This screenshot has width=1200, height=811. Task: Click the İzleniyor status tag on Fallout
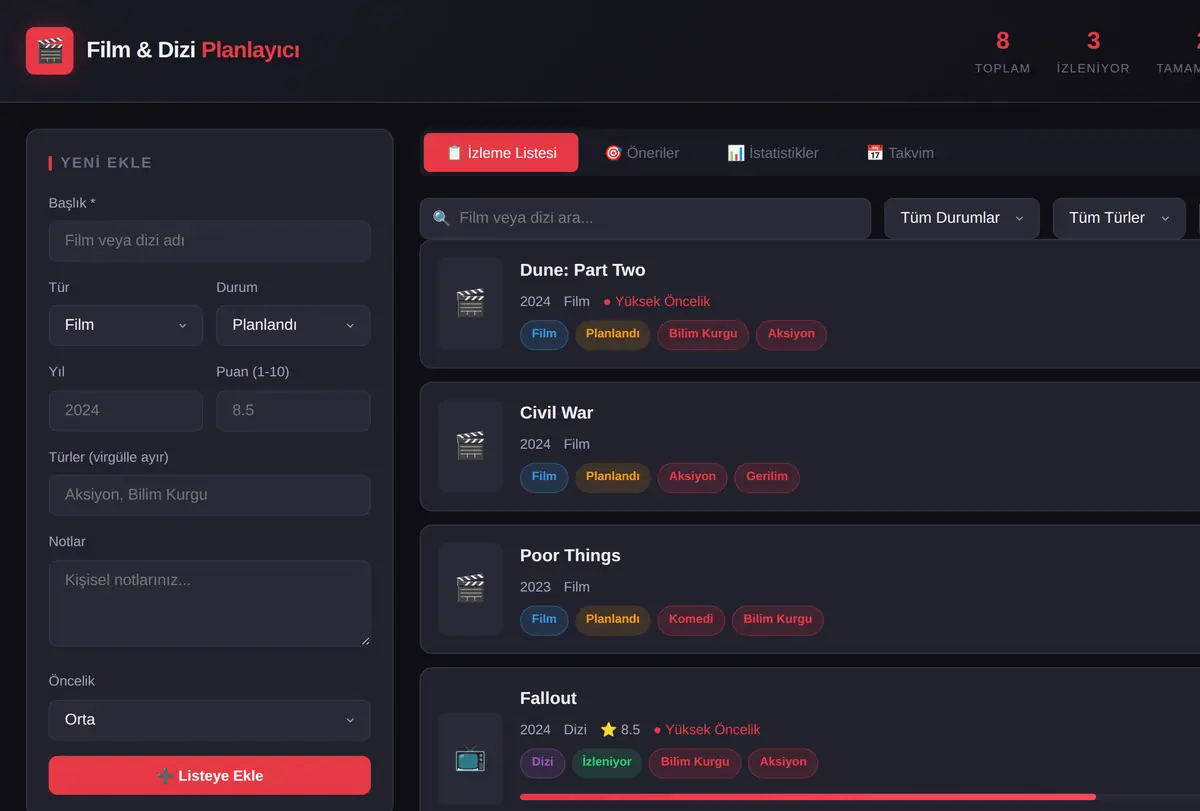click(607, 762)
